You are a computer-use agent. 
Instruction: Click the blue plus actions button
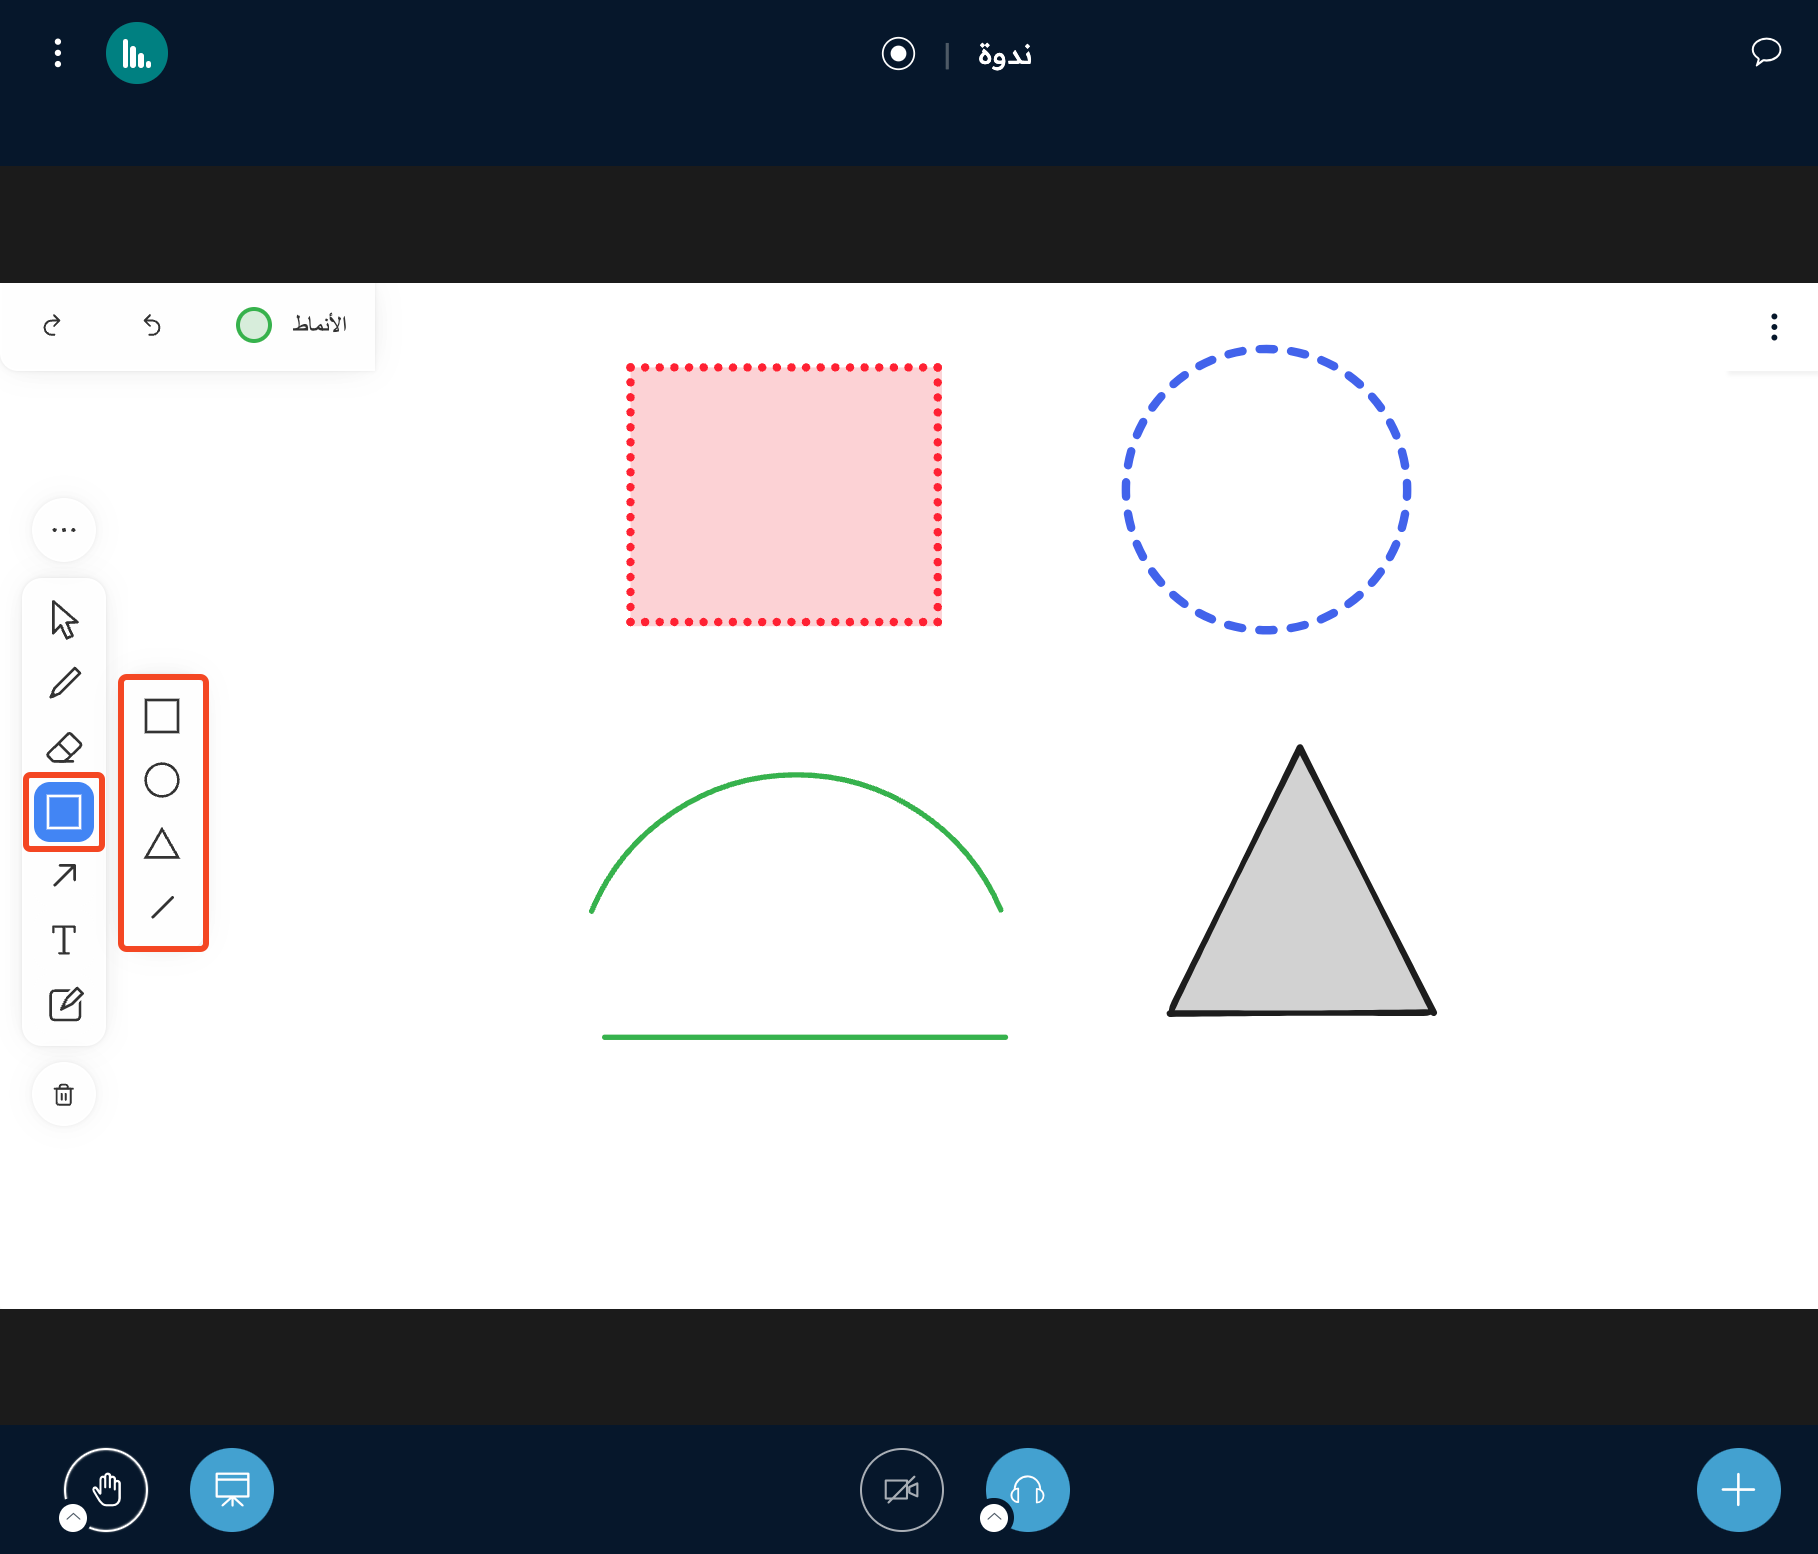click(x=1739, y=1490)
